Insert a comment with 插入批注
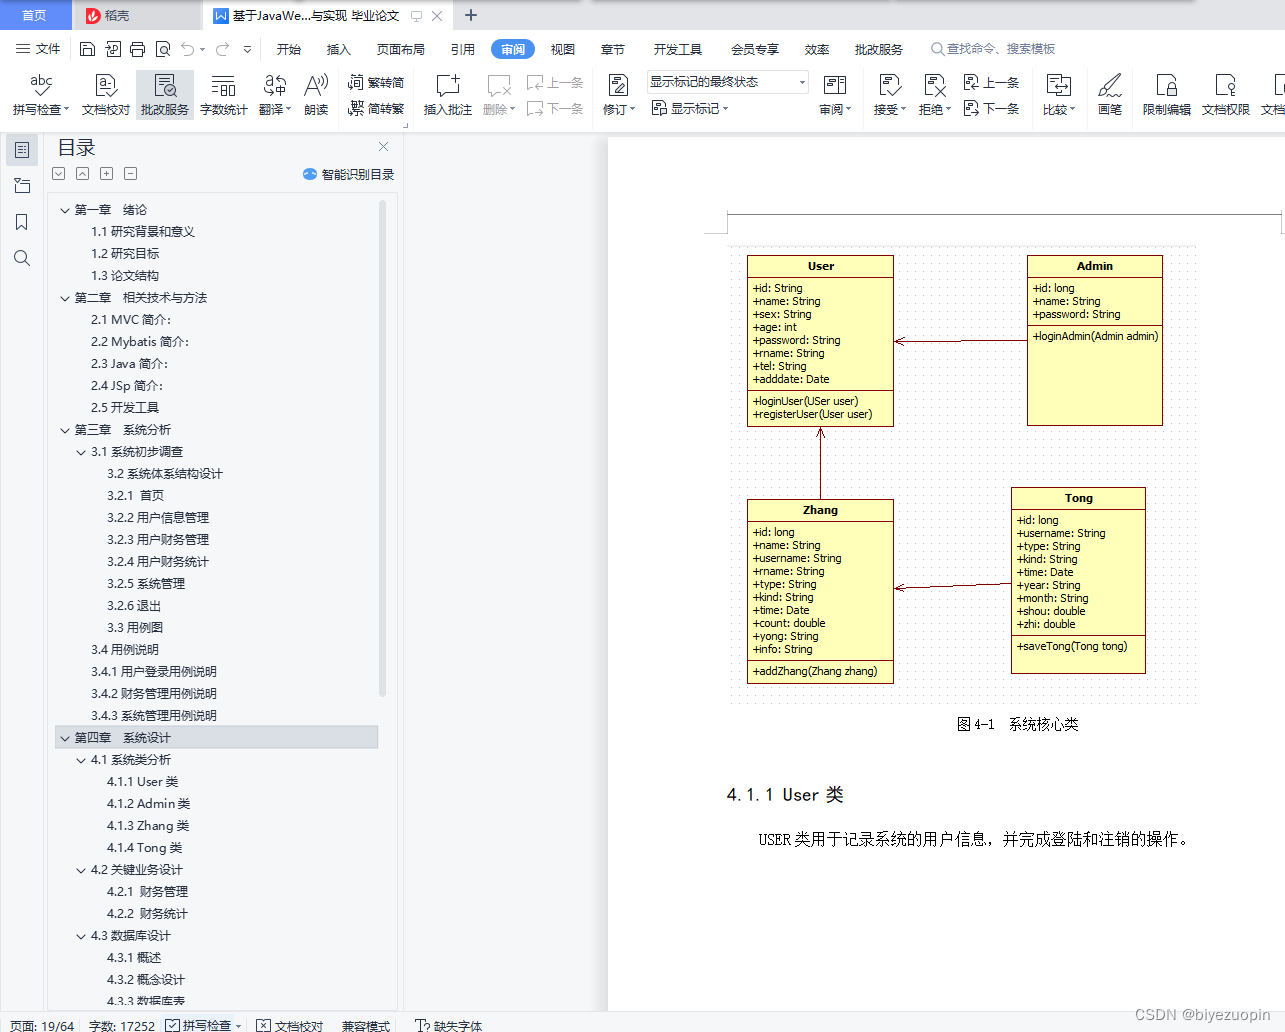Screen dimensions: 1285x1032 coord(448,94)
